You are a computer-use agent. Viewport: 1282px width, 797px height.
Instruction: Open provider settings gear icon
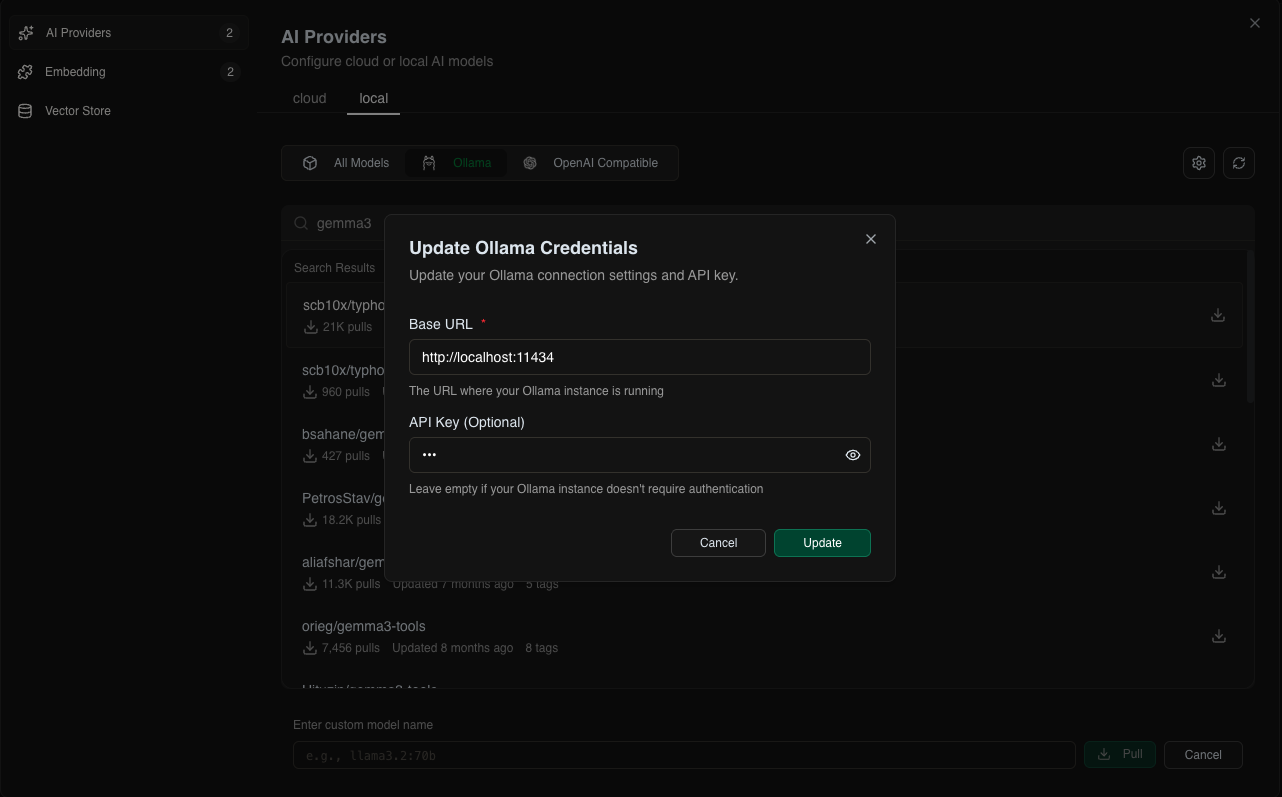[1199, 163]
